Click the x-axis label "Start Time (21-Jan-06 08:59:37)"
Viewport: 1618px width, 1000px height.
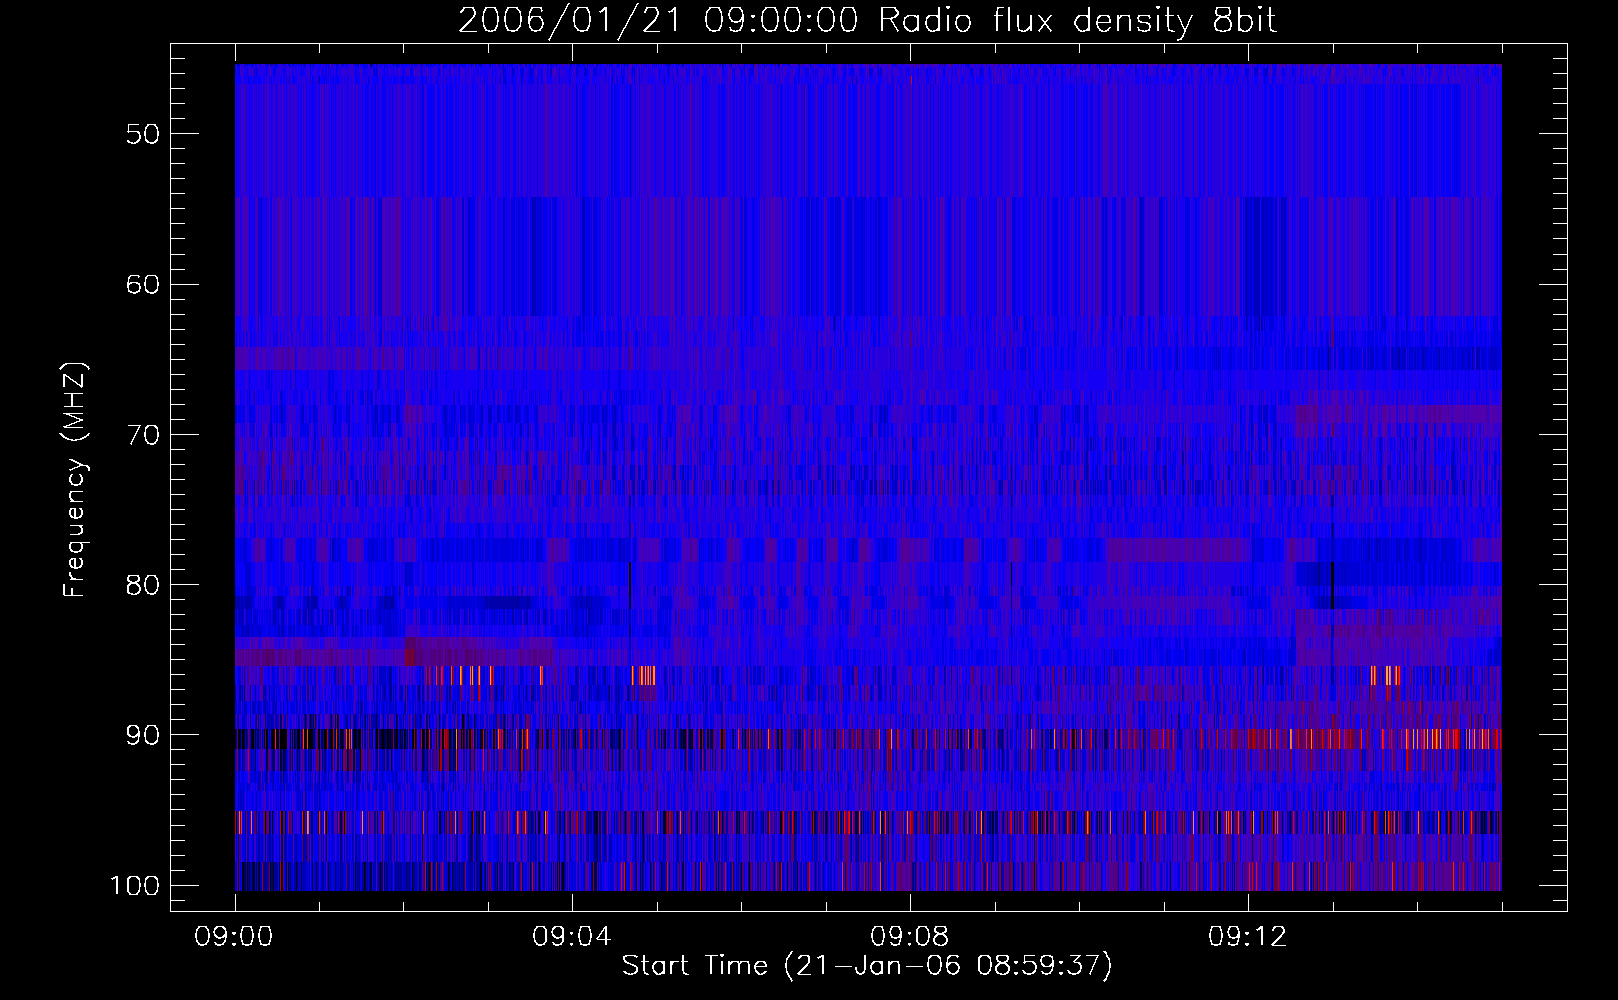tap(867, 966)
